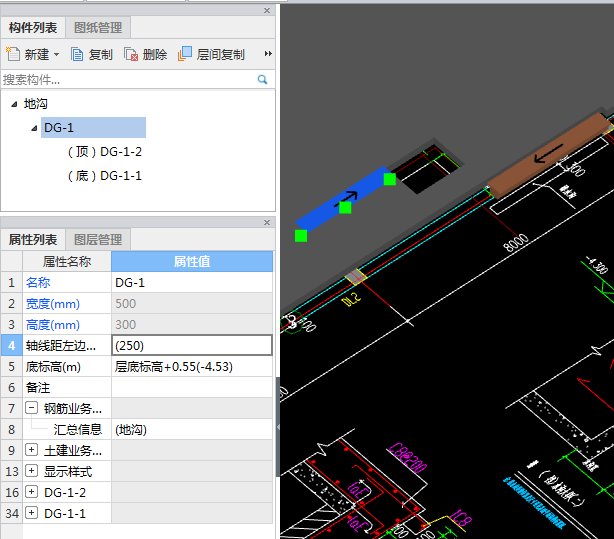Screen dimensions: 614x539
Task: Click the green grip at the trench's lower-left end
Action: tap(301, 236)
